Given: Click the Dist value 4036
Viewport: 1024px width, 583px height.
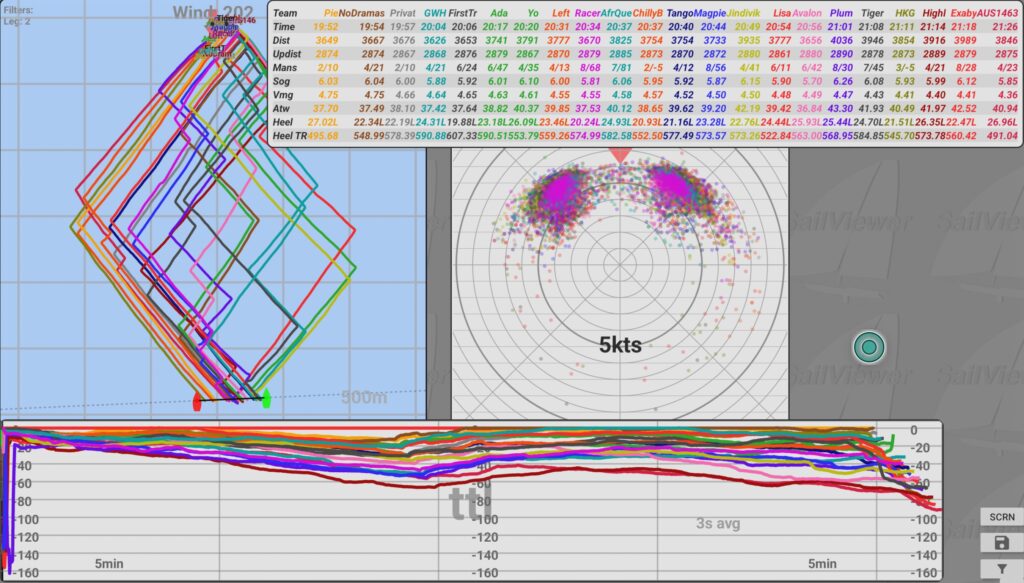Looking at the screenshot, I should click(x=841, y=40).
